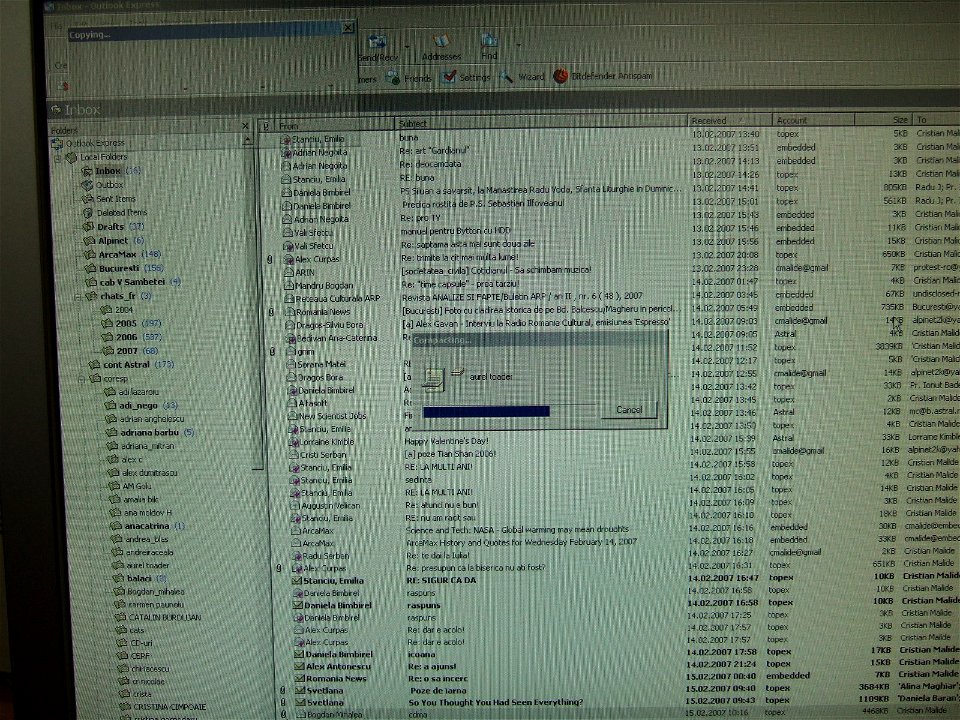The width and height of the screenshot is (960, 720).
Task: Open the Alpinet folder
Action: 114,241
